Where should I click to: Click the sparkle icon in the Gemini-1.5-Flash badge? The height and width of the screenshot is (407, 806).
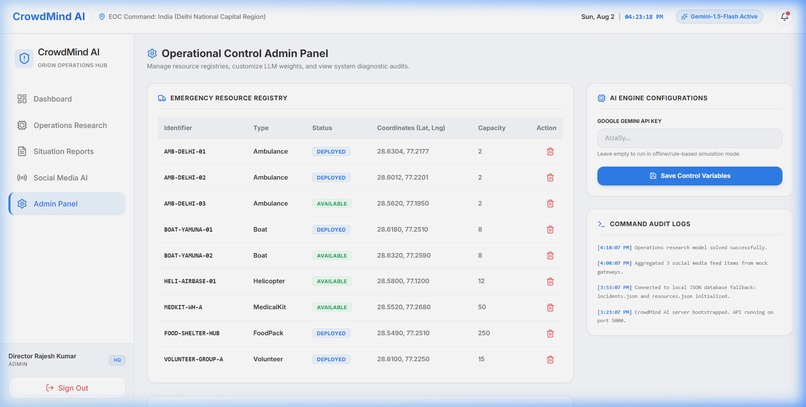tap(684, 17)
